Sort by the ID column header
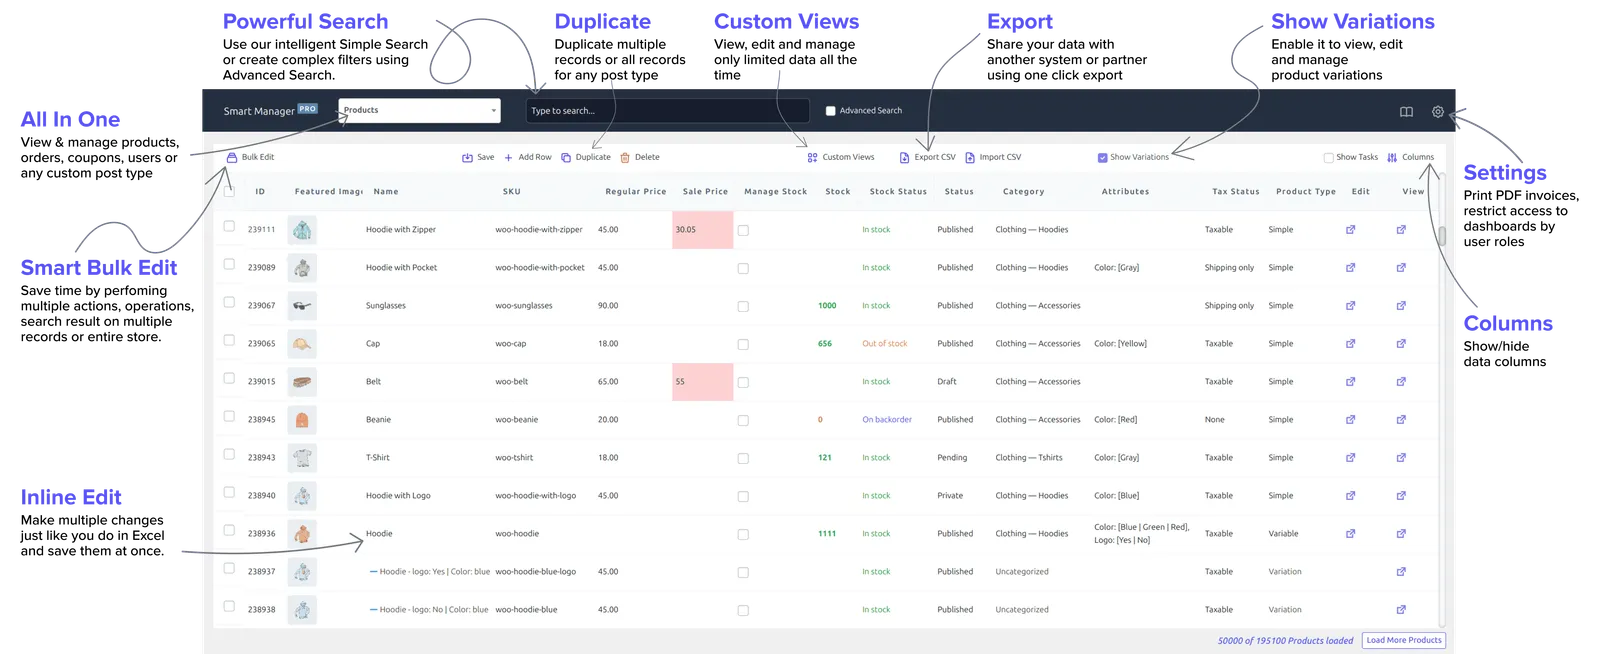 click(x=260, y=192)
